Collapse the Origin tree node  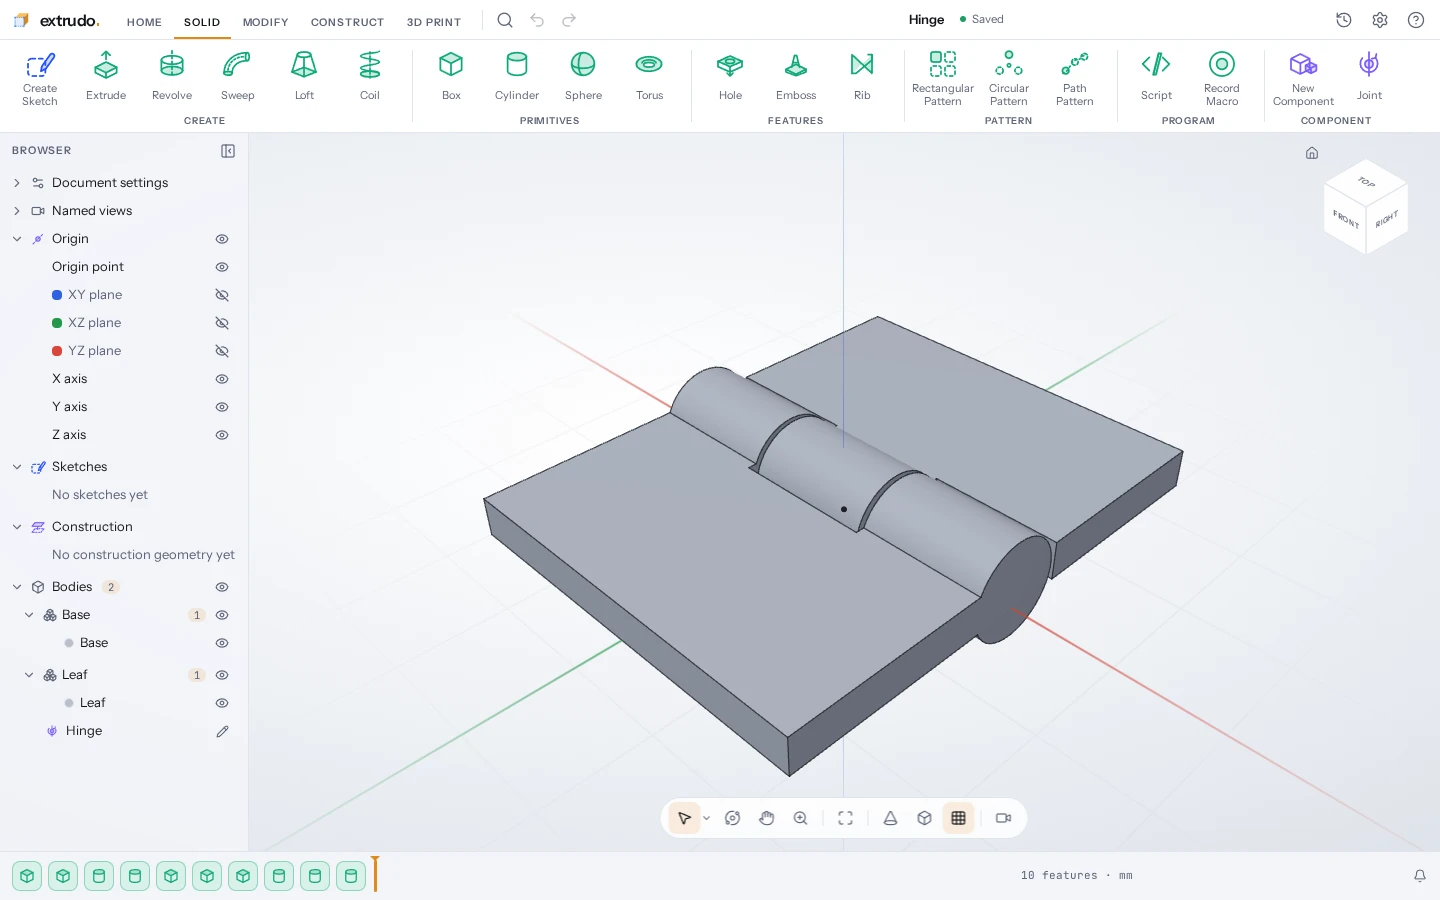point(17,239)
